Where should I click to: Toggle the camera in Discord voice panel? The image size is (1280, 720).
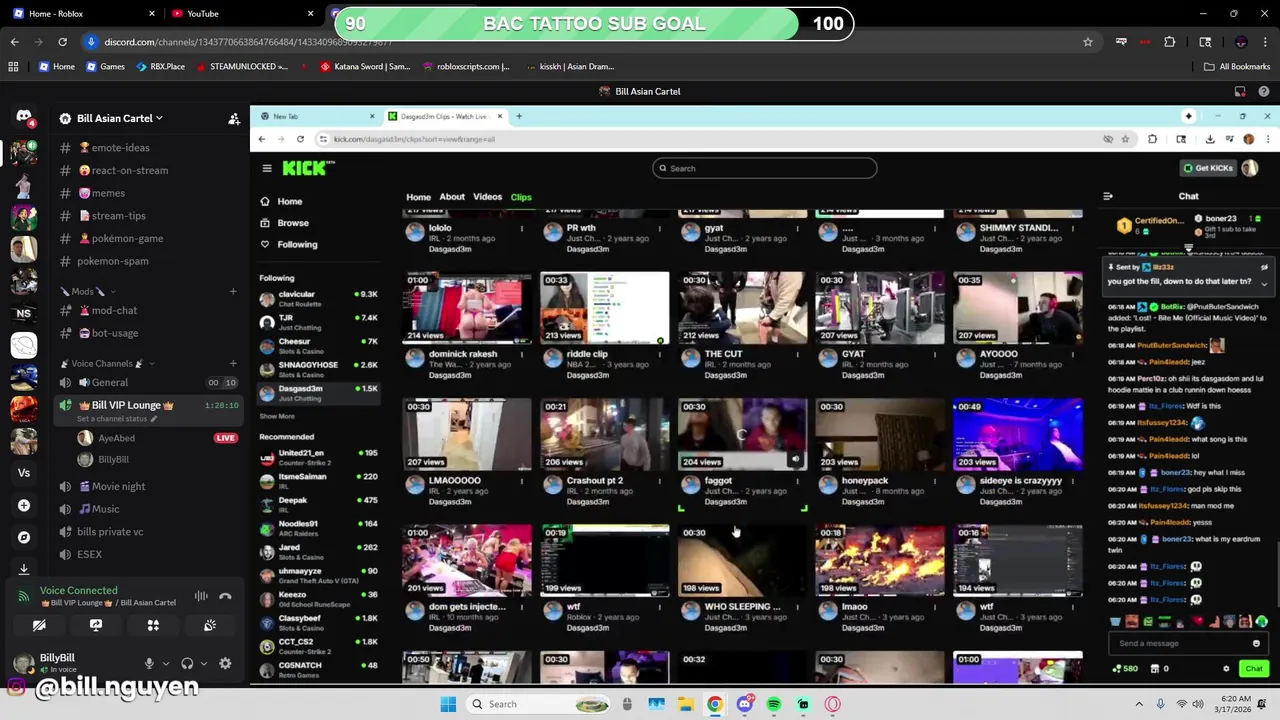[39, 625]
